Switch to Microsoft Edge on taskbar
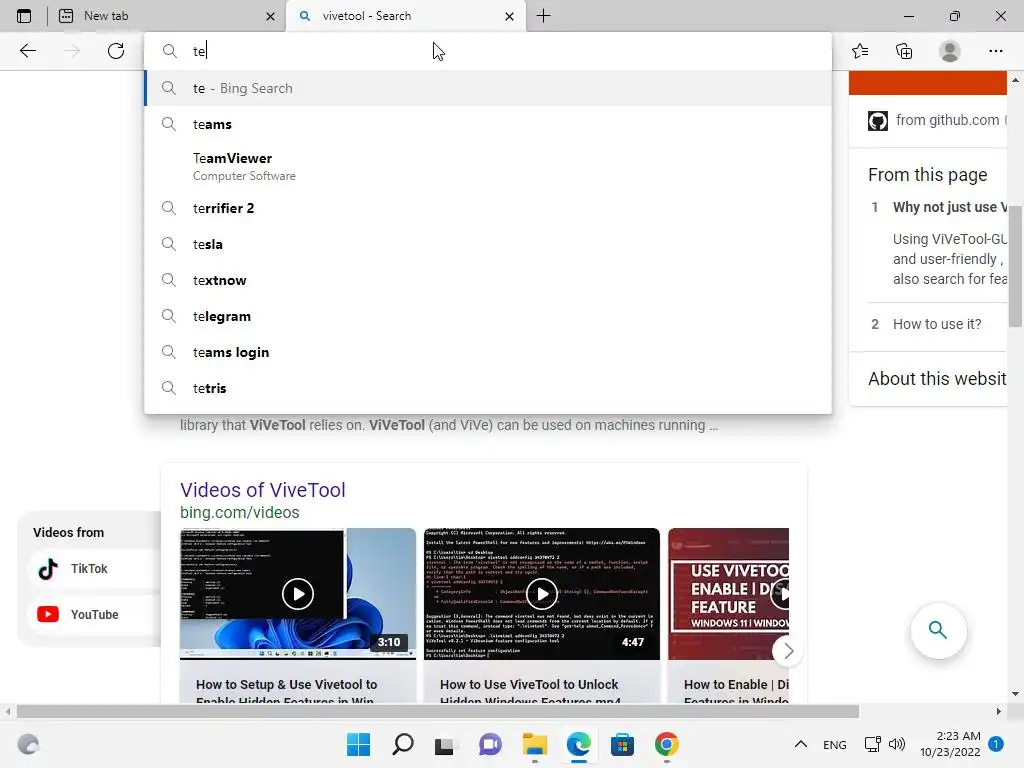The image size is (1024, 768). [x=579, y=744]
